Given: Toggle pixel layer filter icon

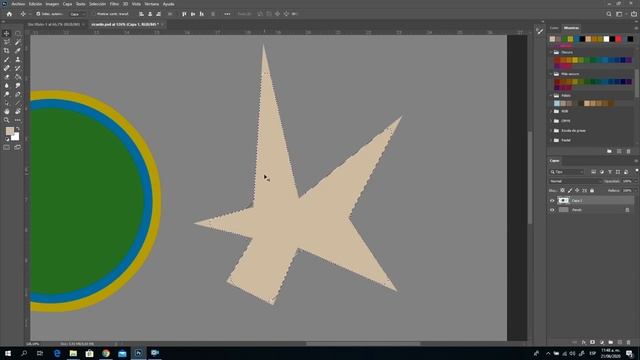Looking at the screenshot, I should pos(593,172).
